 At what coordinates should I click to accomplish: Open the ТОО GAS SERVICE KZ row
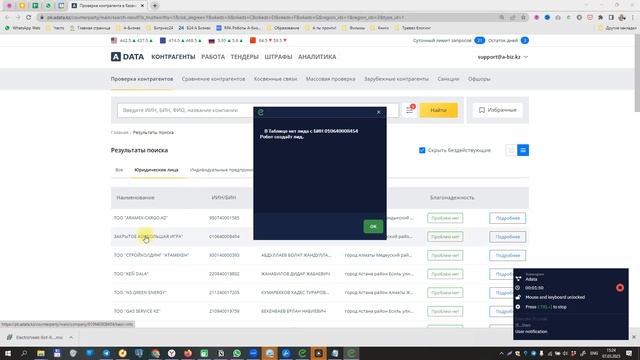click(320, 311)
